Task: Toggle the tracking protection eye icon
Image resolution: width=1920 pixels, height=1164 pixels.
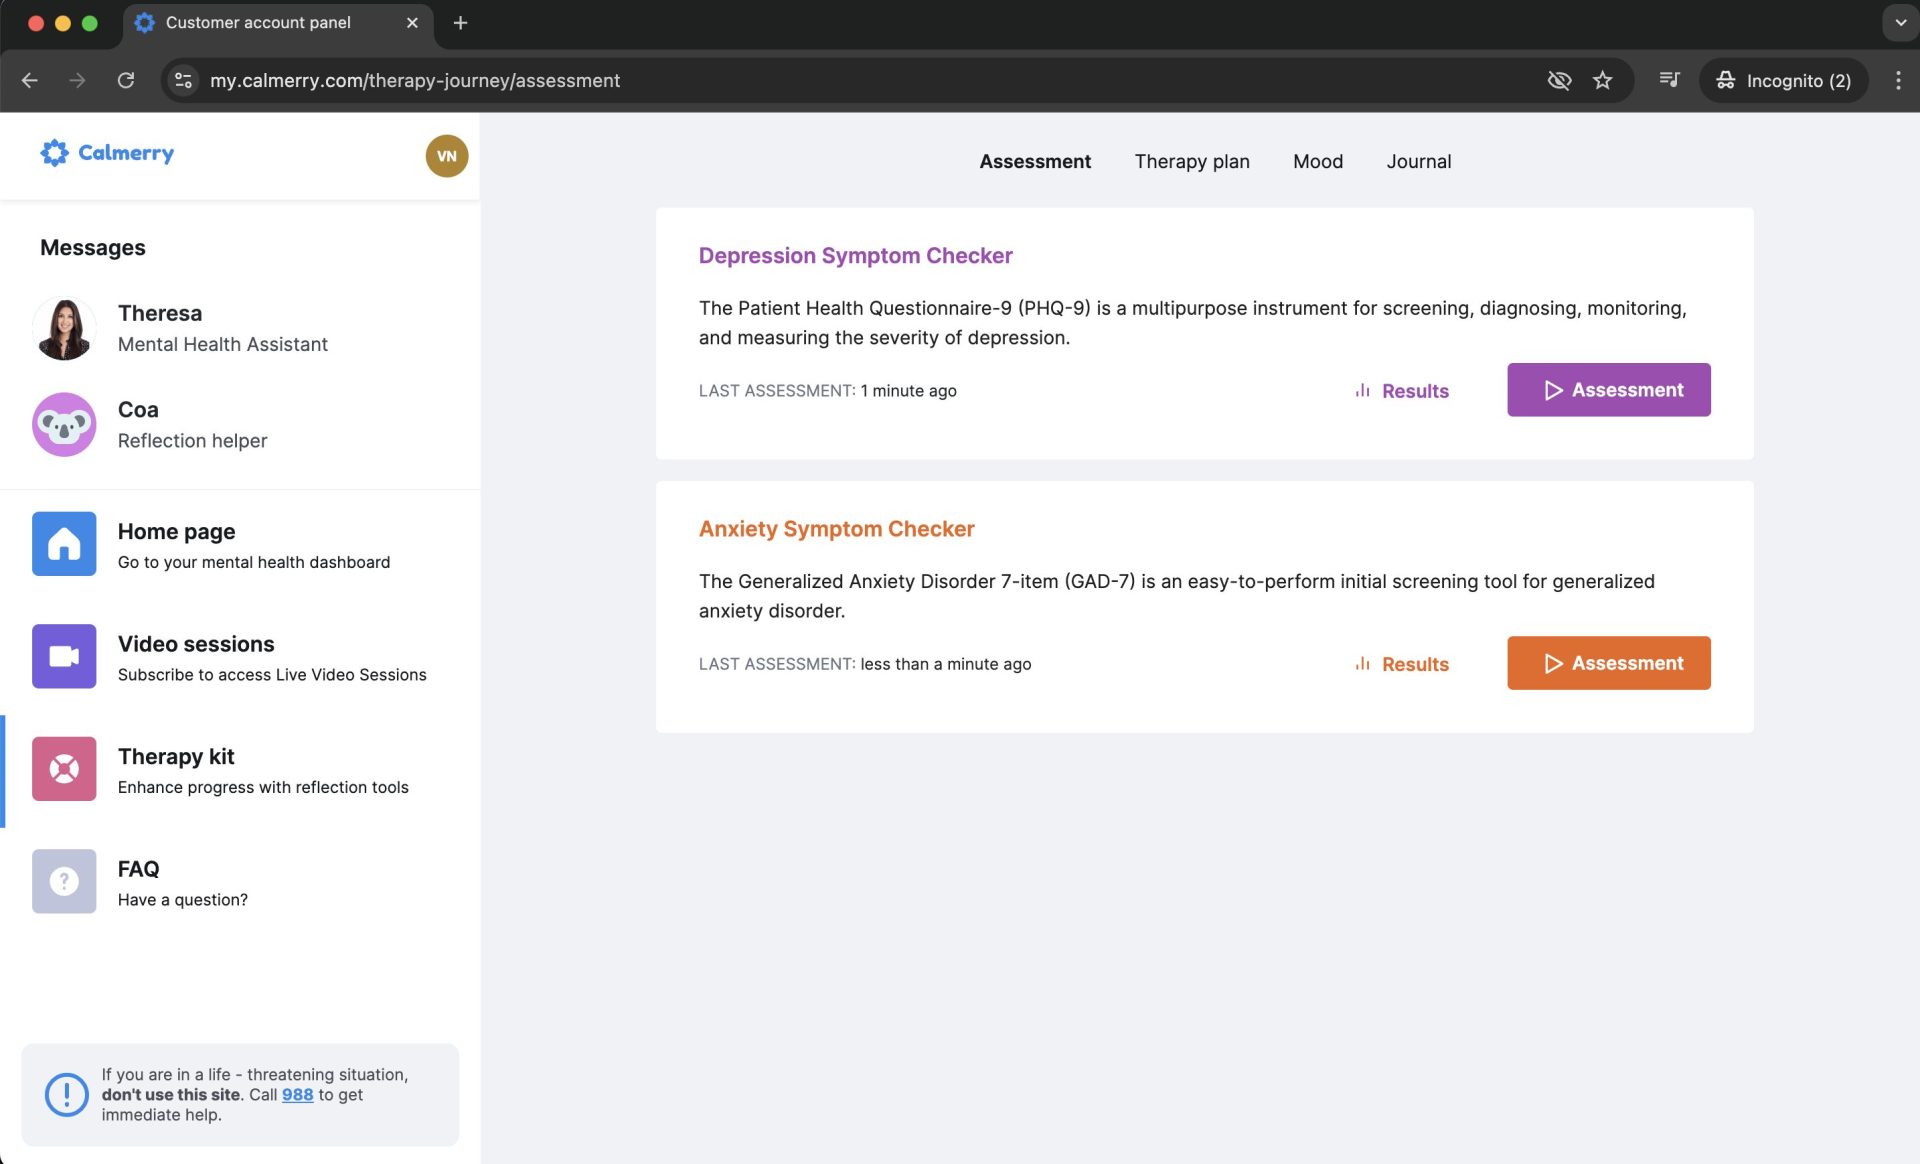Action: tap(1559, 80)
